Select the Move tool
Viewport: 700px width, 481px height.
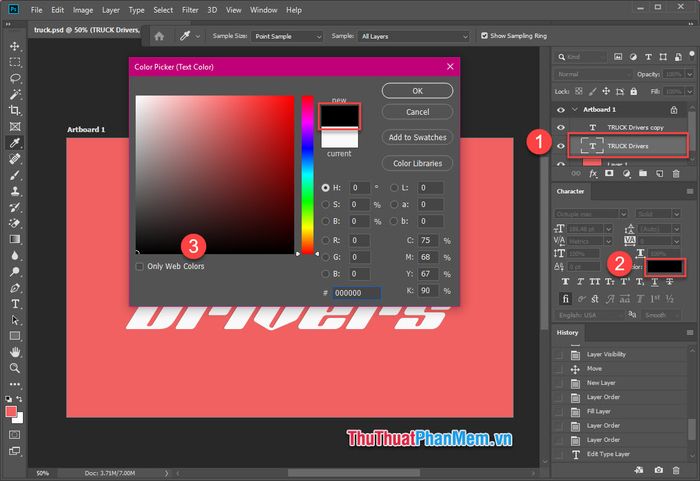click(x=15, y=45)
